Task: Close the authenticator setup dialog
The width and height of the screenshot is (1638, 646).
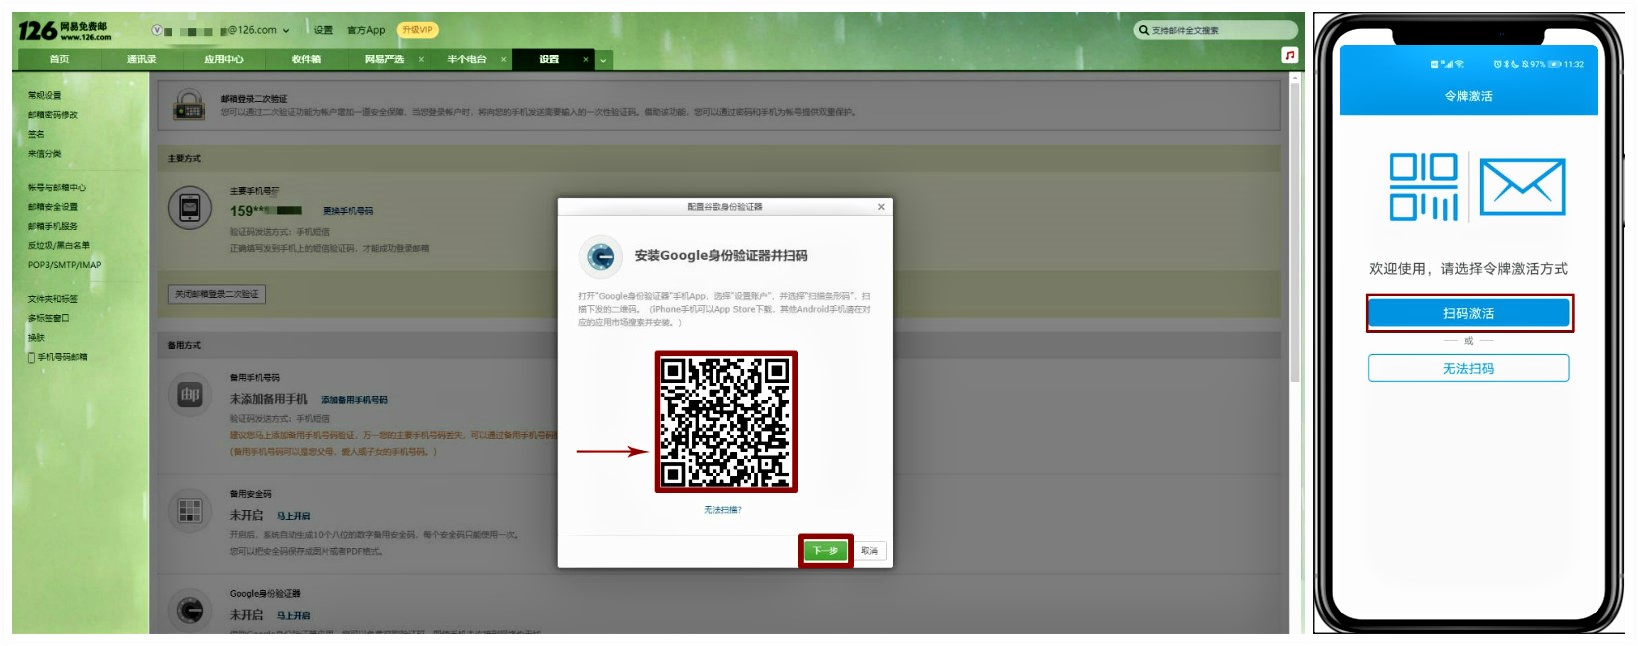Action: 881,207
